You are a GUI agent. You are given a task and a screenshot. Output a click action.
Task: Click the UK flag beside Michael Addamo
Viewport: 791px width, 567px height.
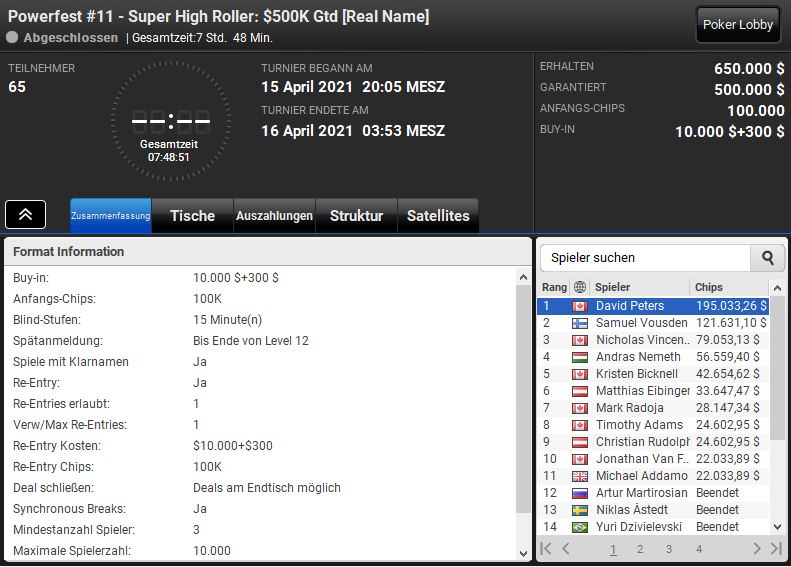coord(580,476)
